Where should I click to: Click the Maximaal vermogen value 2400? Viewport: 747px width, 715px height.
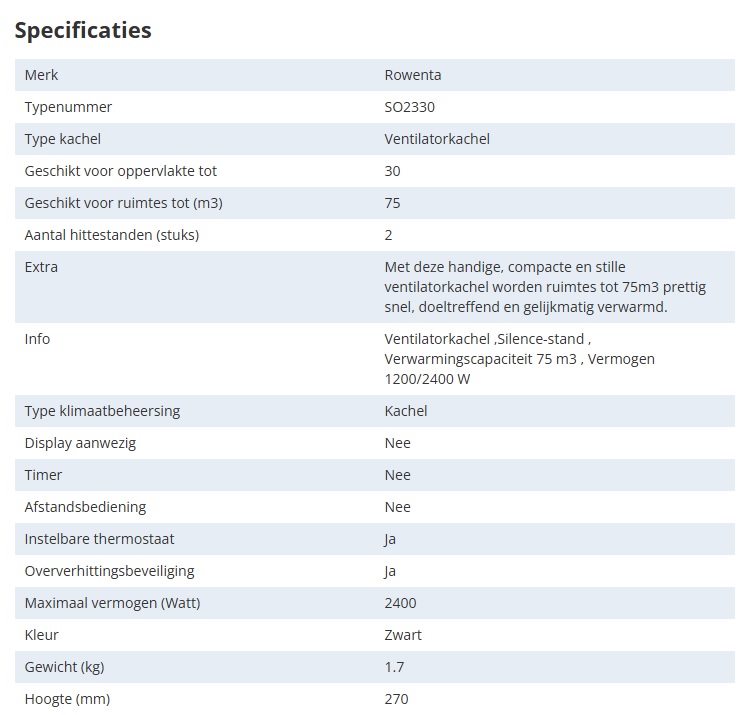pos(400,603)
